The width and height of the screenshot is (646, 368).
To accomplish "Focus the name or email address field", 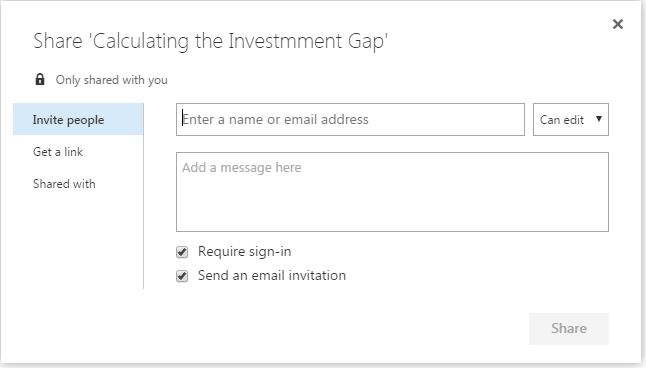I will click(350, 120).
